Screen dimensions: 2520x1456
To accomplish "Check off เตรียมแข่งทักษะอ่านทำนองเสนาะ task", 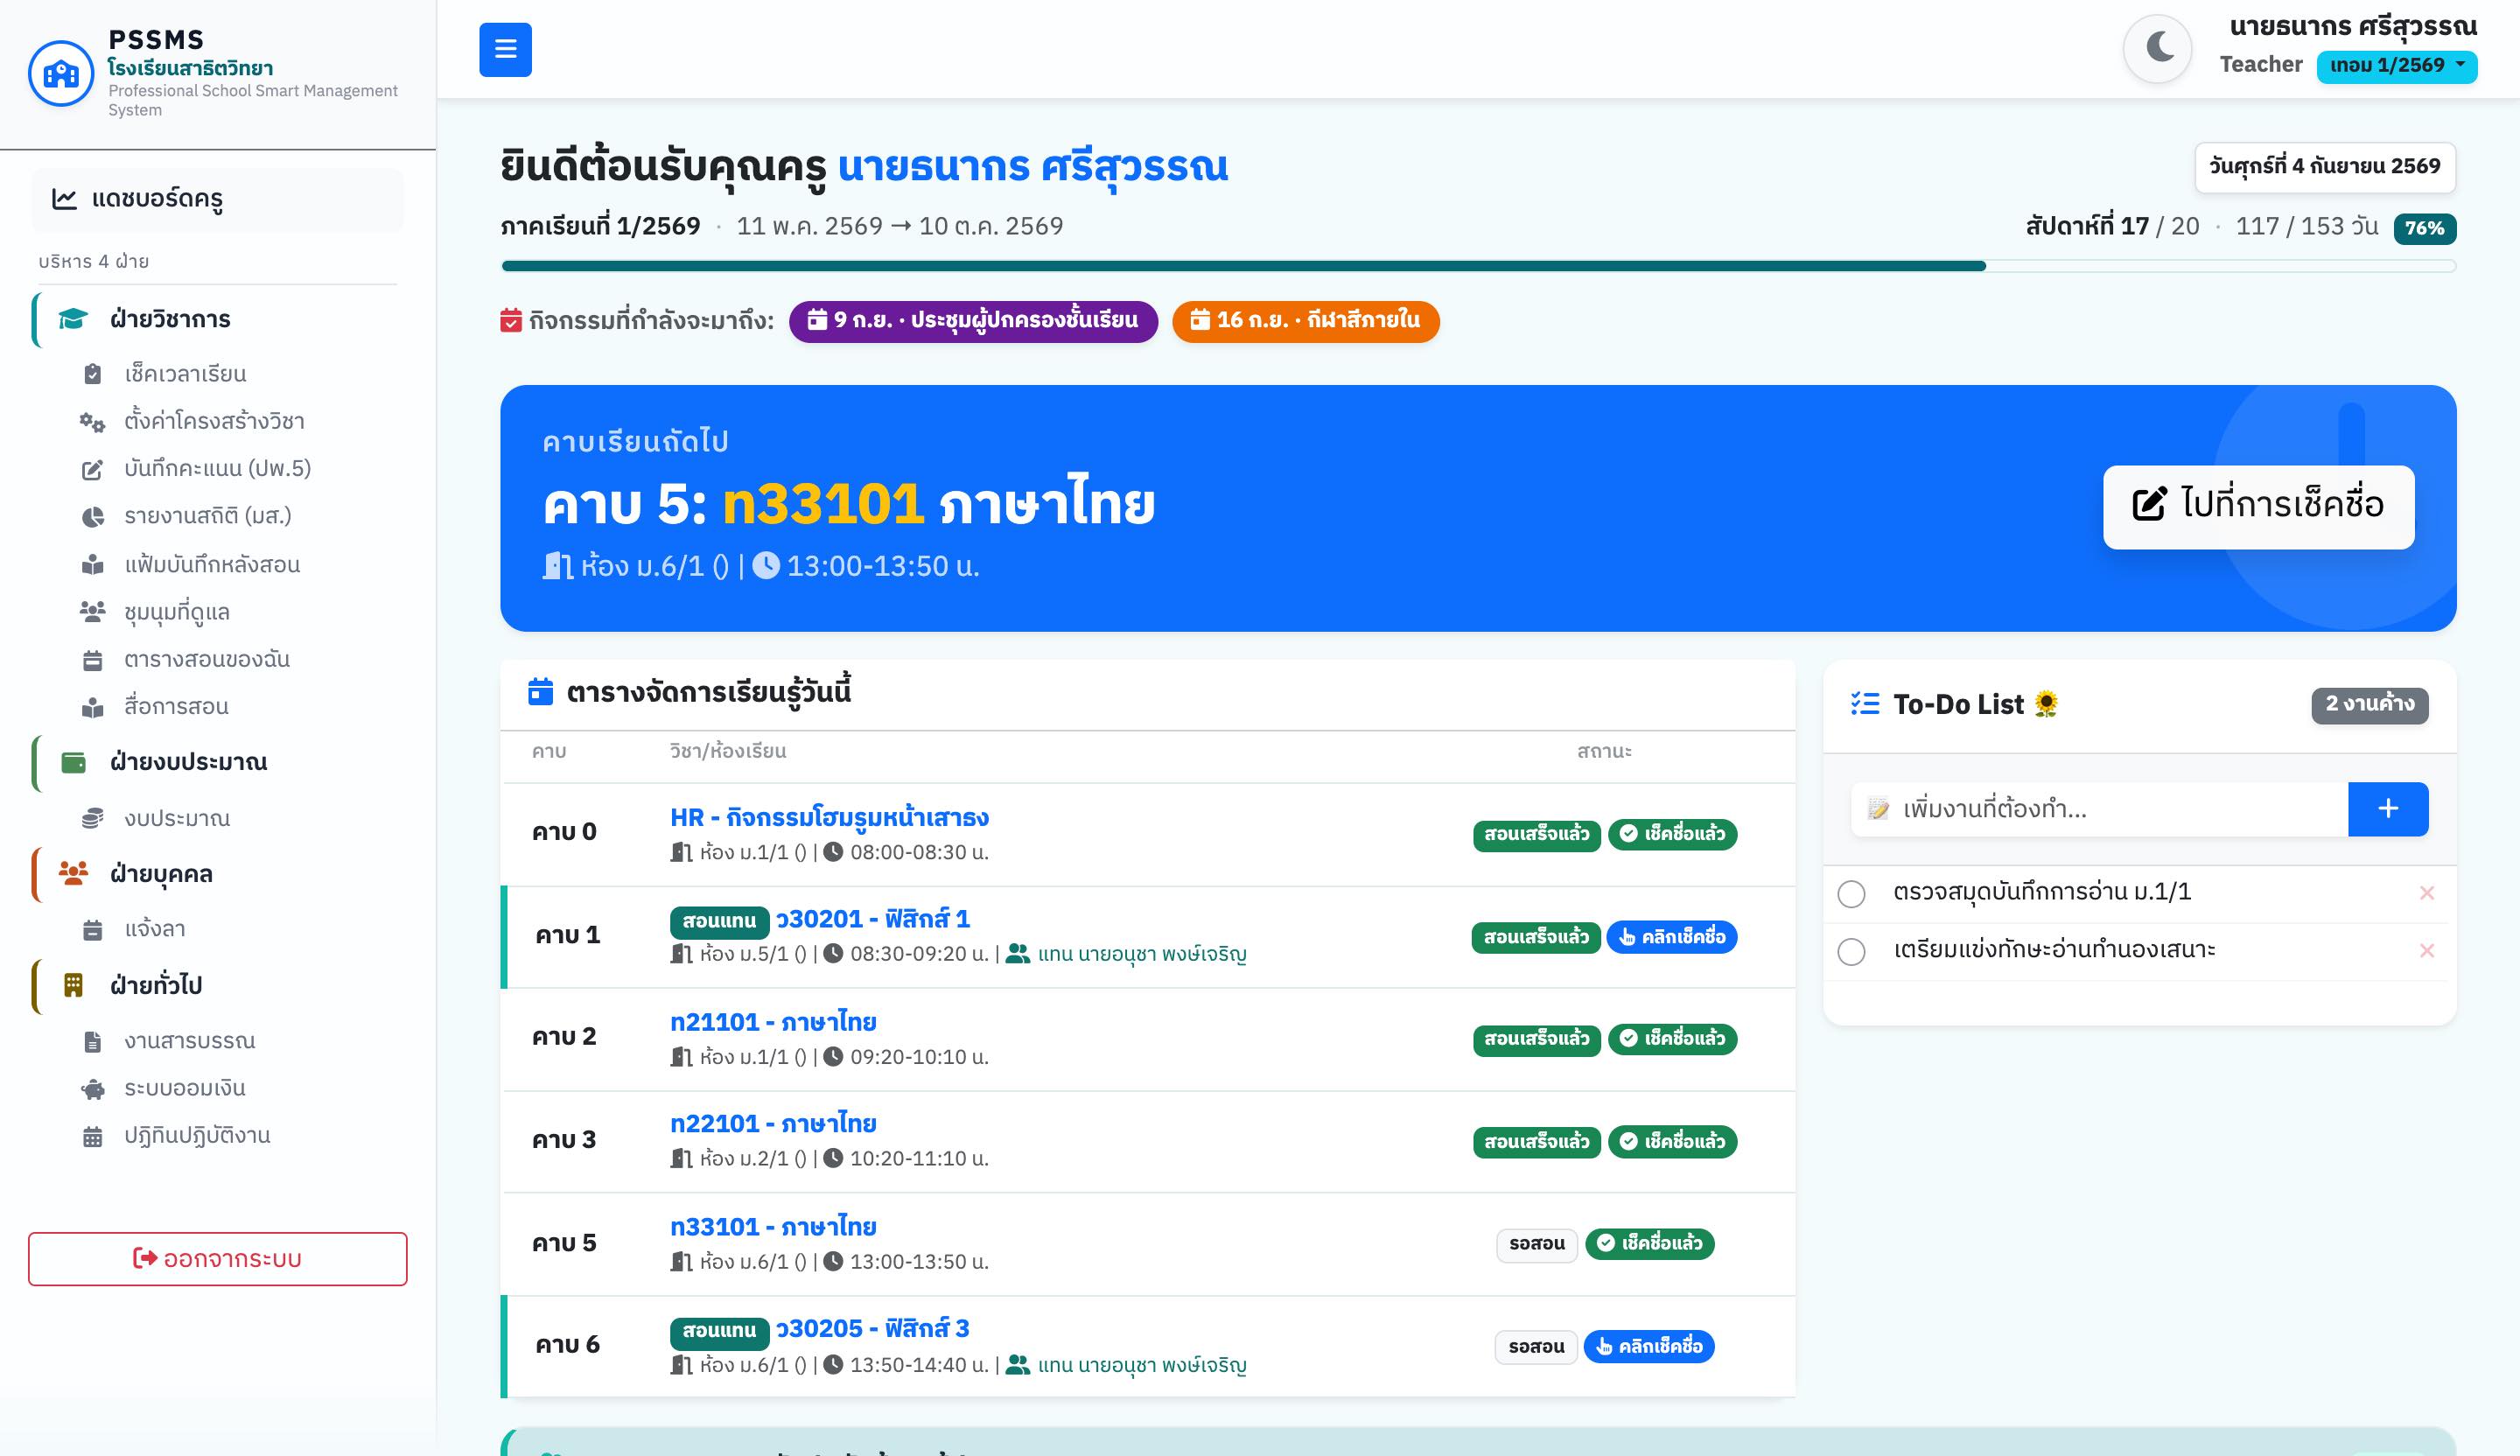I will (x=1851, y=951).
